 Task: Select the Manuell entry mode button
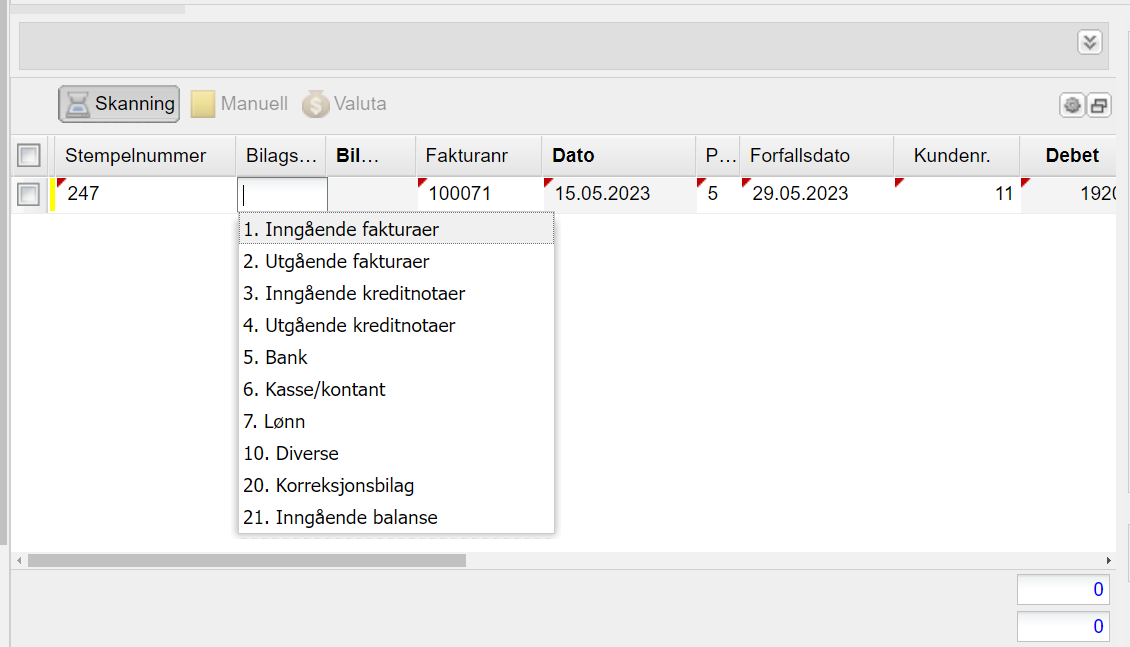coord(240,104)
